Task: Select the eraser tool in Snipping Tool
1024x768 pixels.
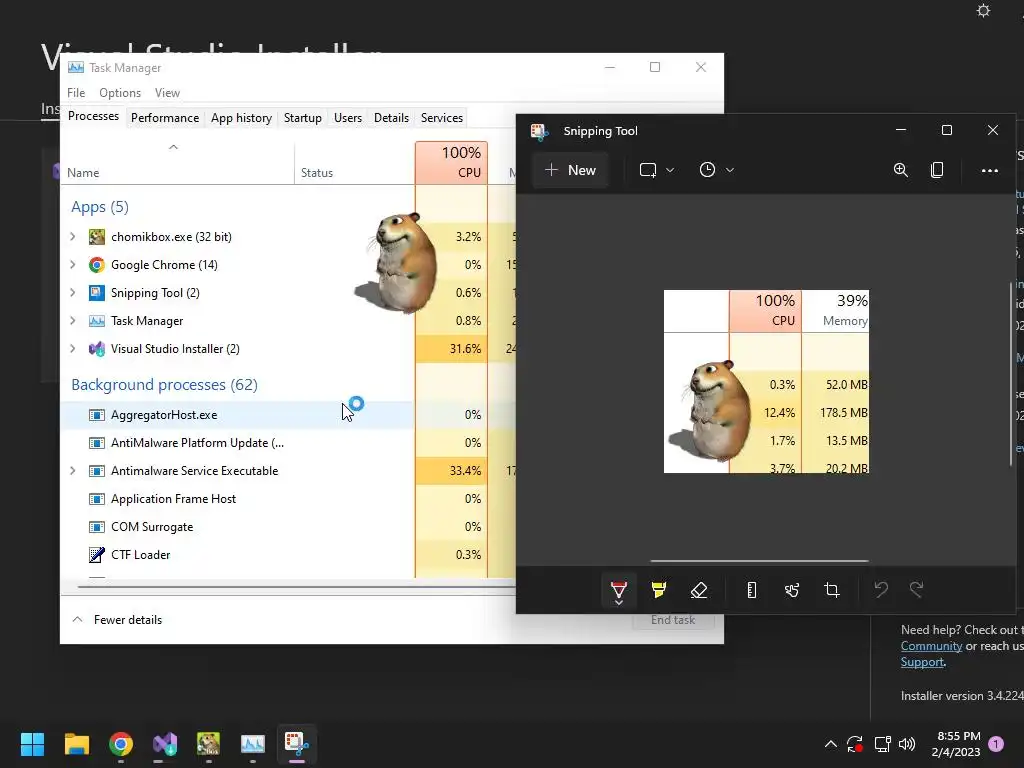Action: coord(699,590)
